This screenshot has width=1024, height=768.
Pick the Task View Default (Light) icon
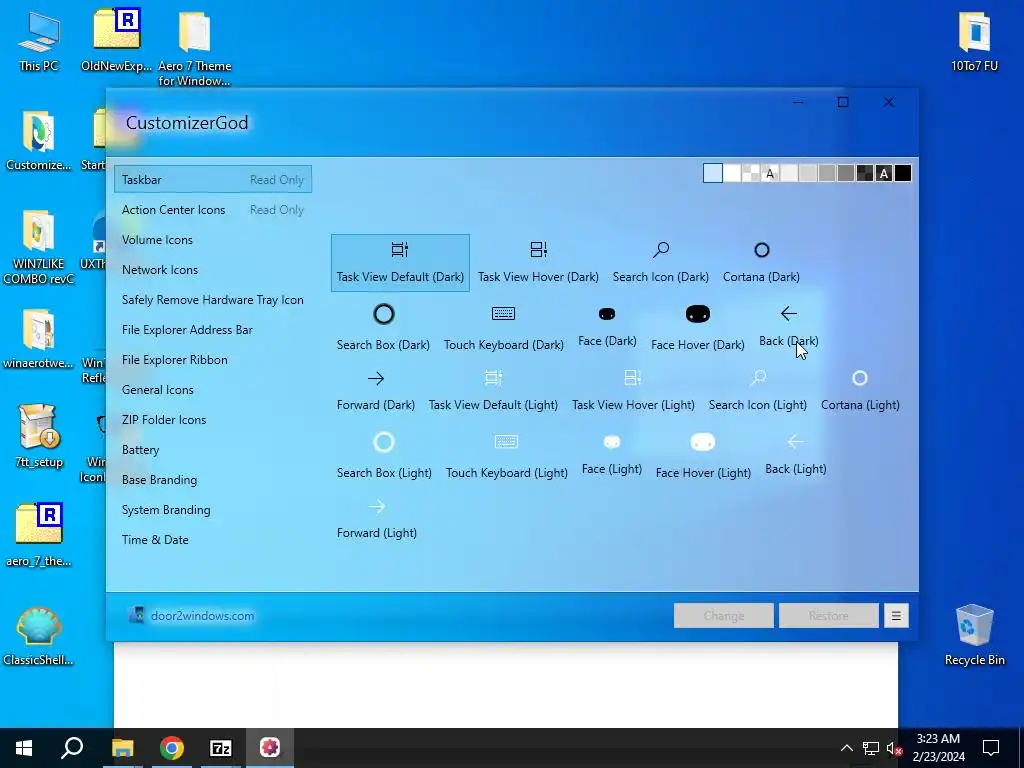493,391
